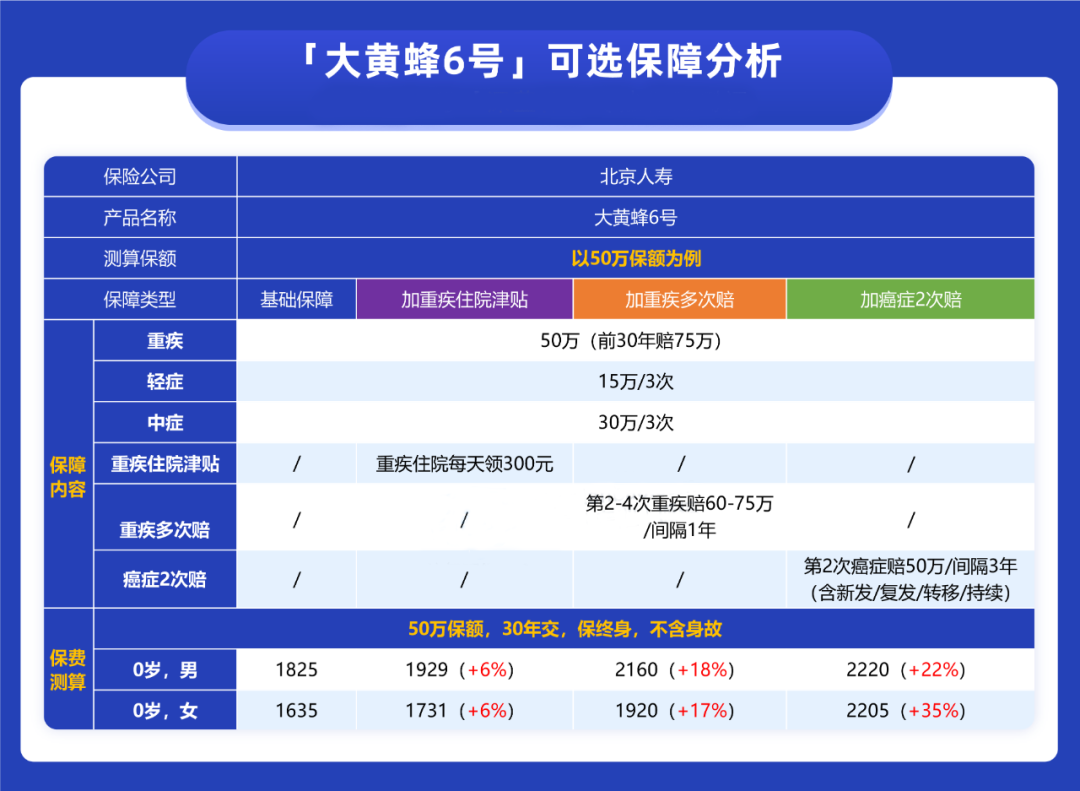Click the premium 2220（+22%）
1080x791 pixels.
[x=907, y=670]
